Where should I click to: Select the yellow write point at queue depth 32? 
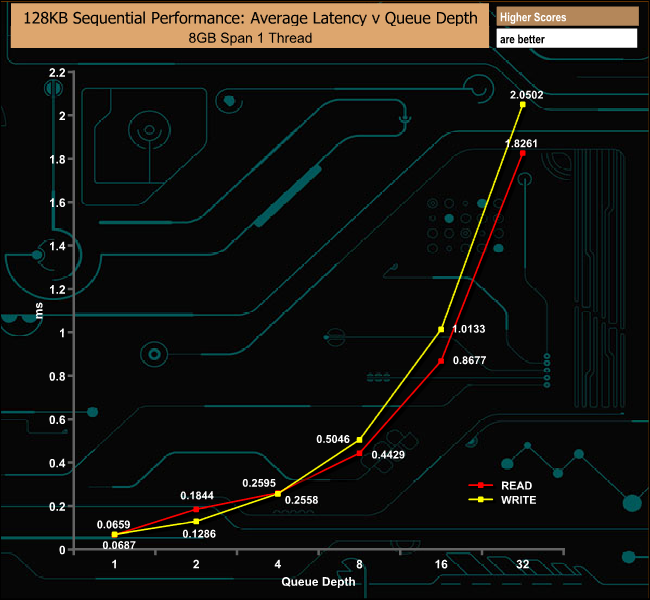523,104
